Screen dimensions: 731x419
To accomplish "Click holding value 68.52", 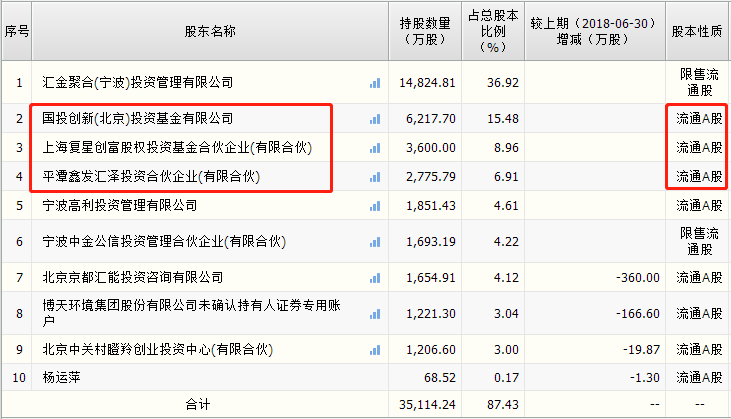I will tap(440, 378).
